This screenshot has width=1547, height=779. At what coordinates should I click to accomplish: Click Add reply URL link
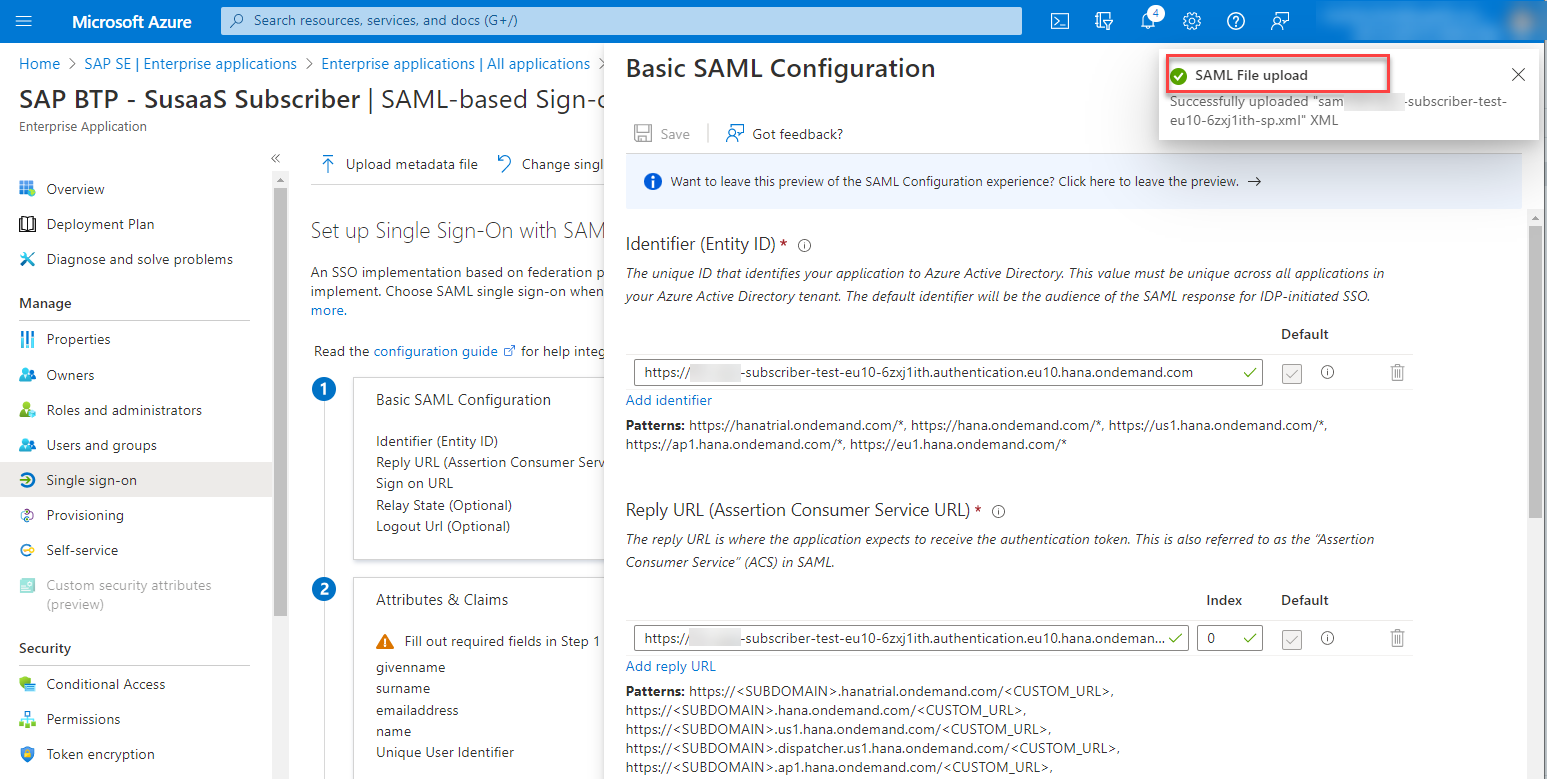(x=671, y=666)
